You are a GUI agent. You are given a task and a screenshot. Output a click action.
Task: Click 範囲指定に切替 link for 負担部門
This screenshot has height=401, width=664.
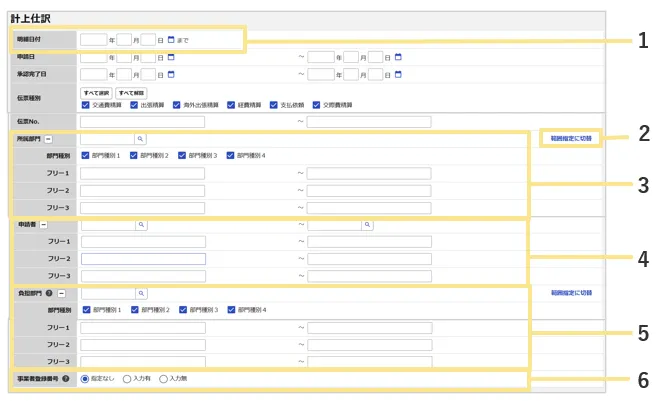(x=570, y=293)
